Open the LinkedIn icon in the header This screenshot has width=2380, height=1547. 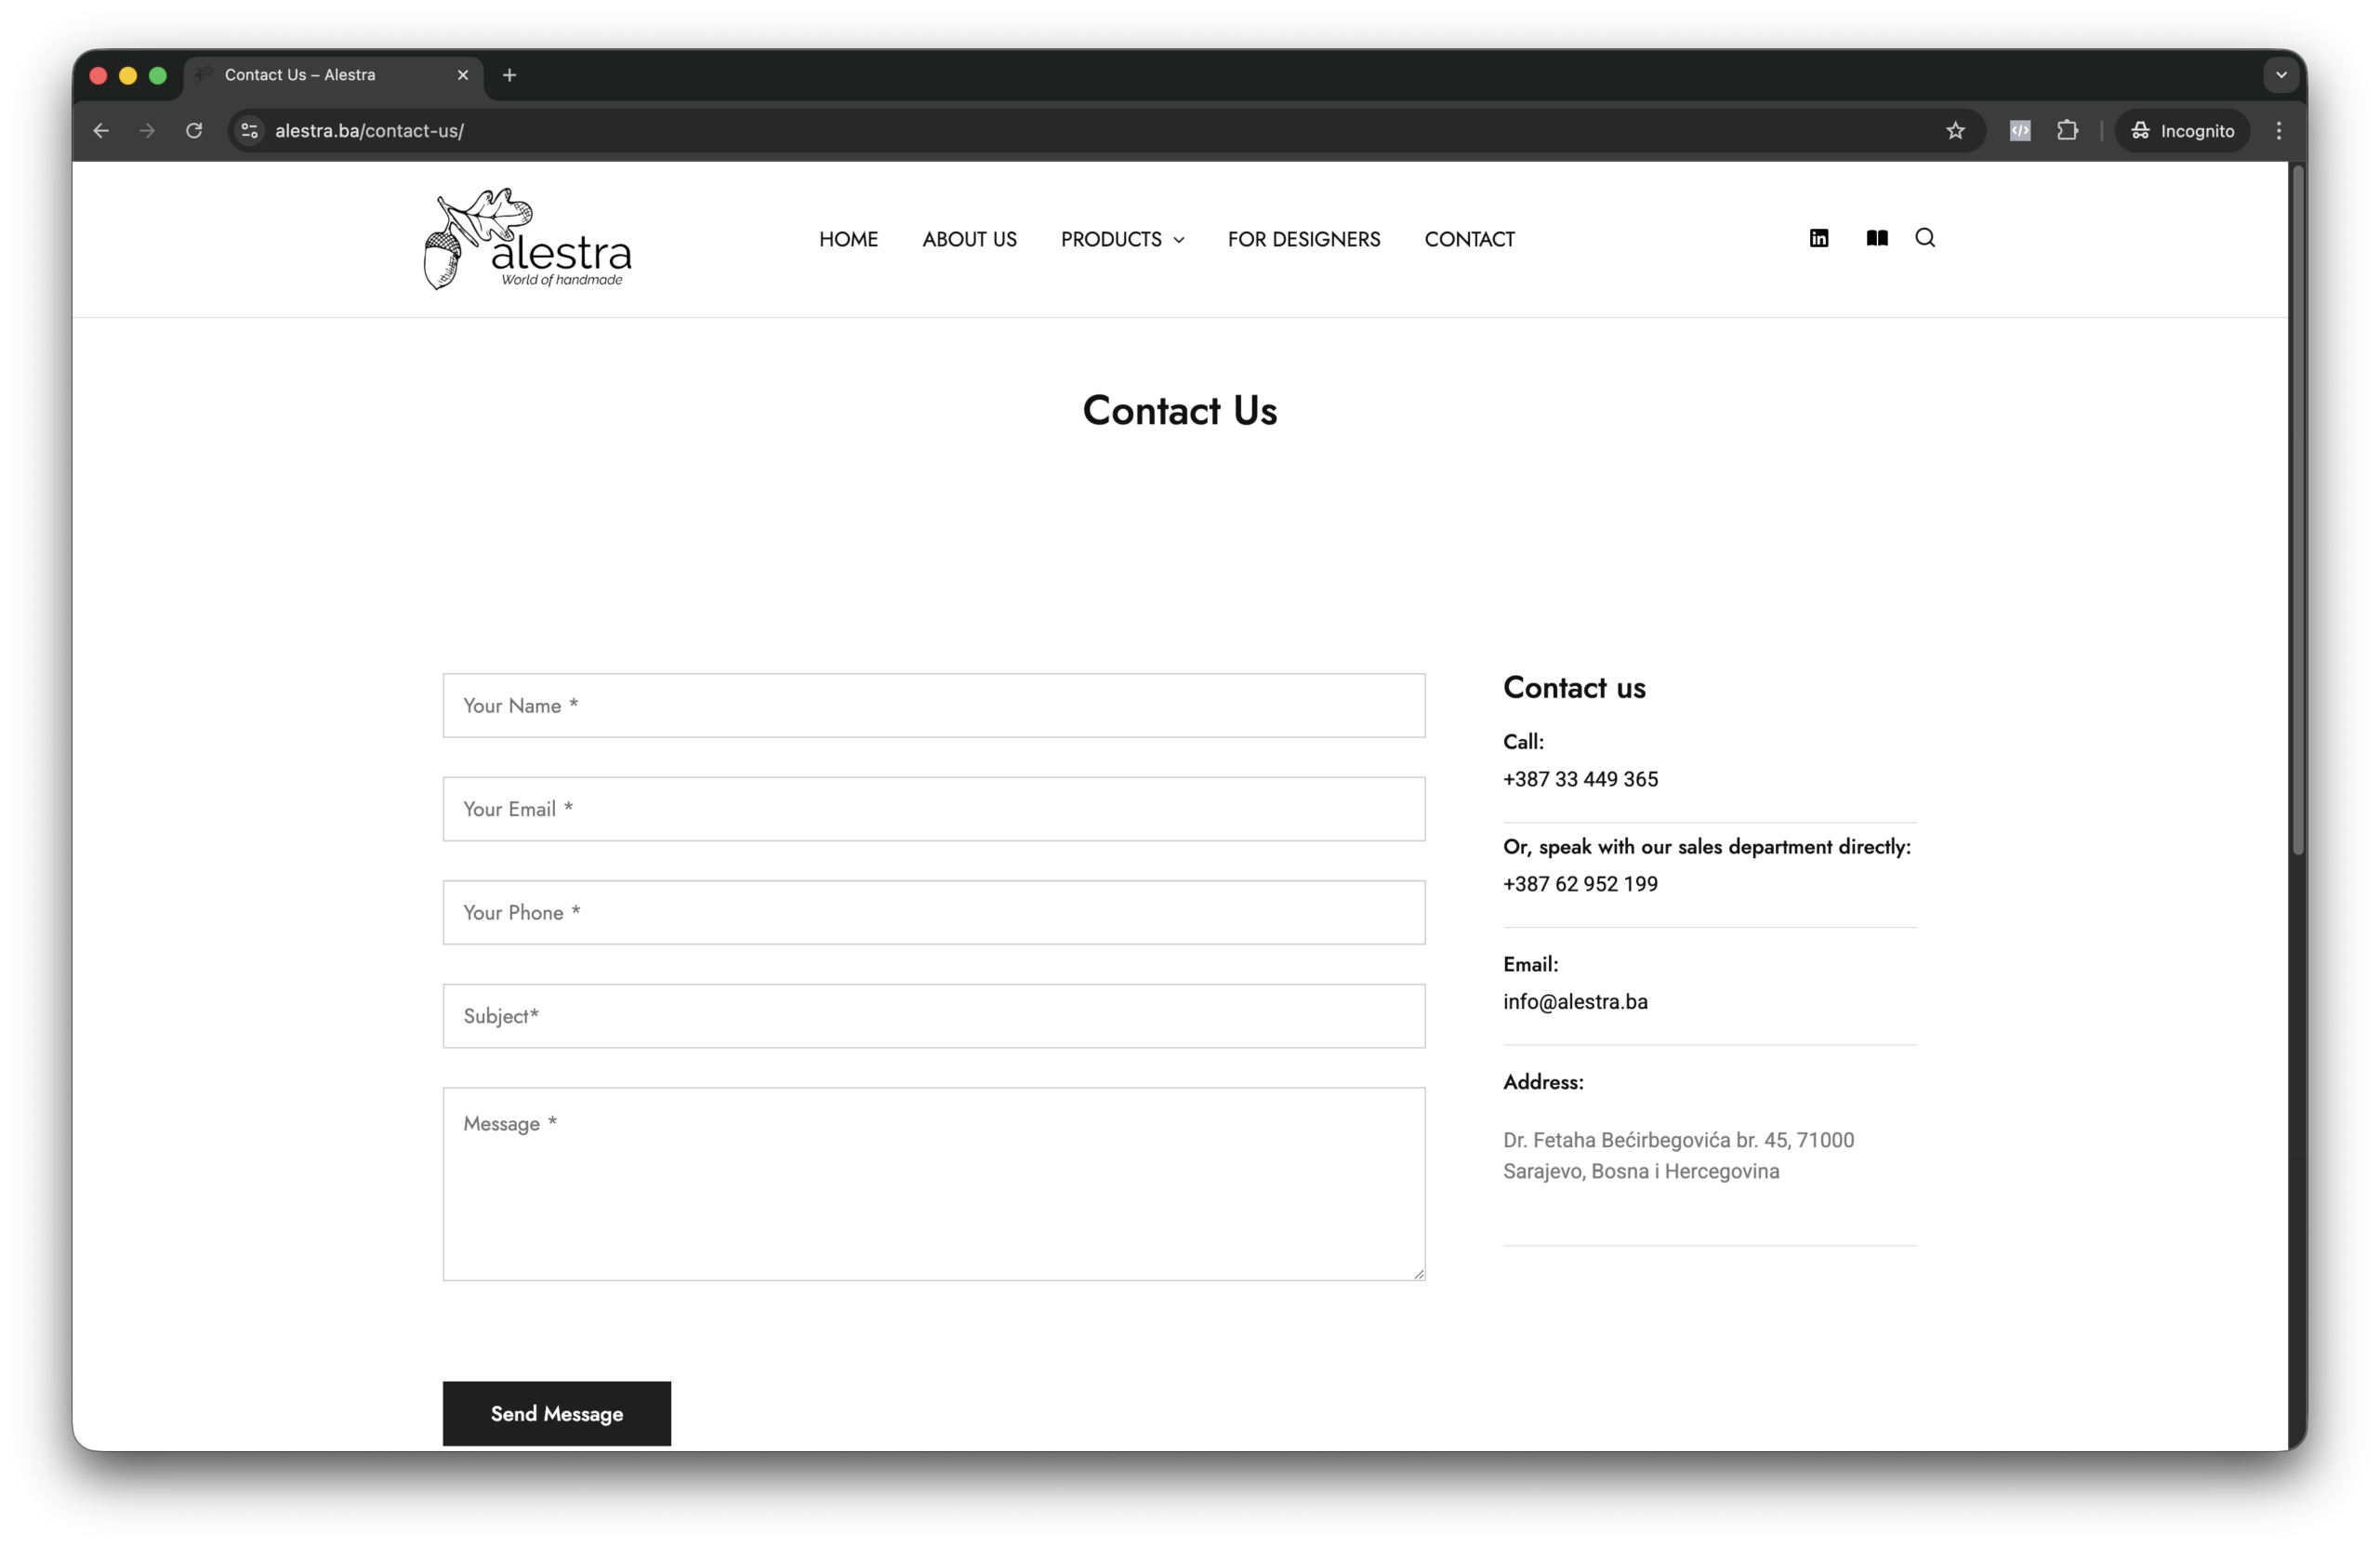(1819, 238)
